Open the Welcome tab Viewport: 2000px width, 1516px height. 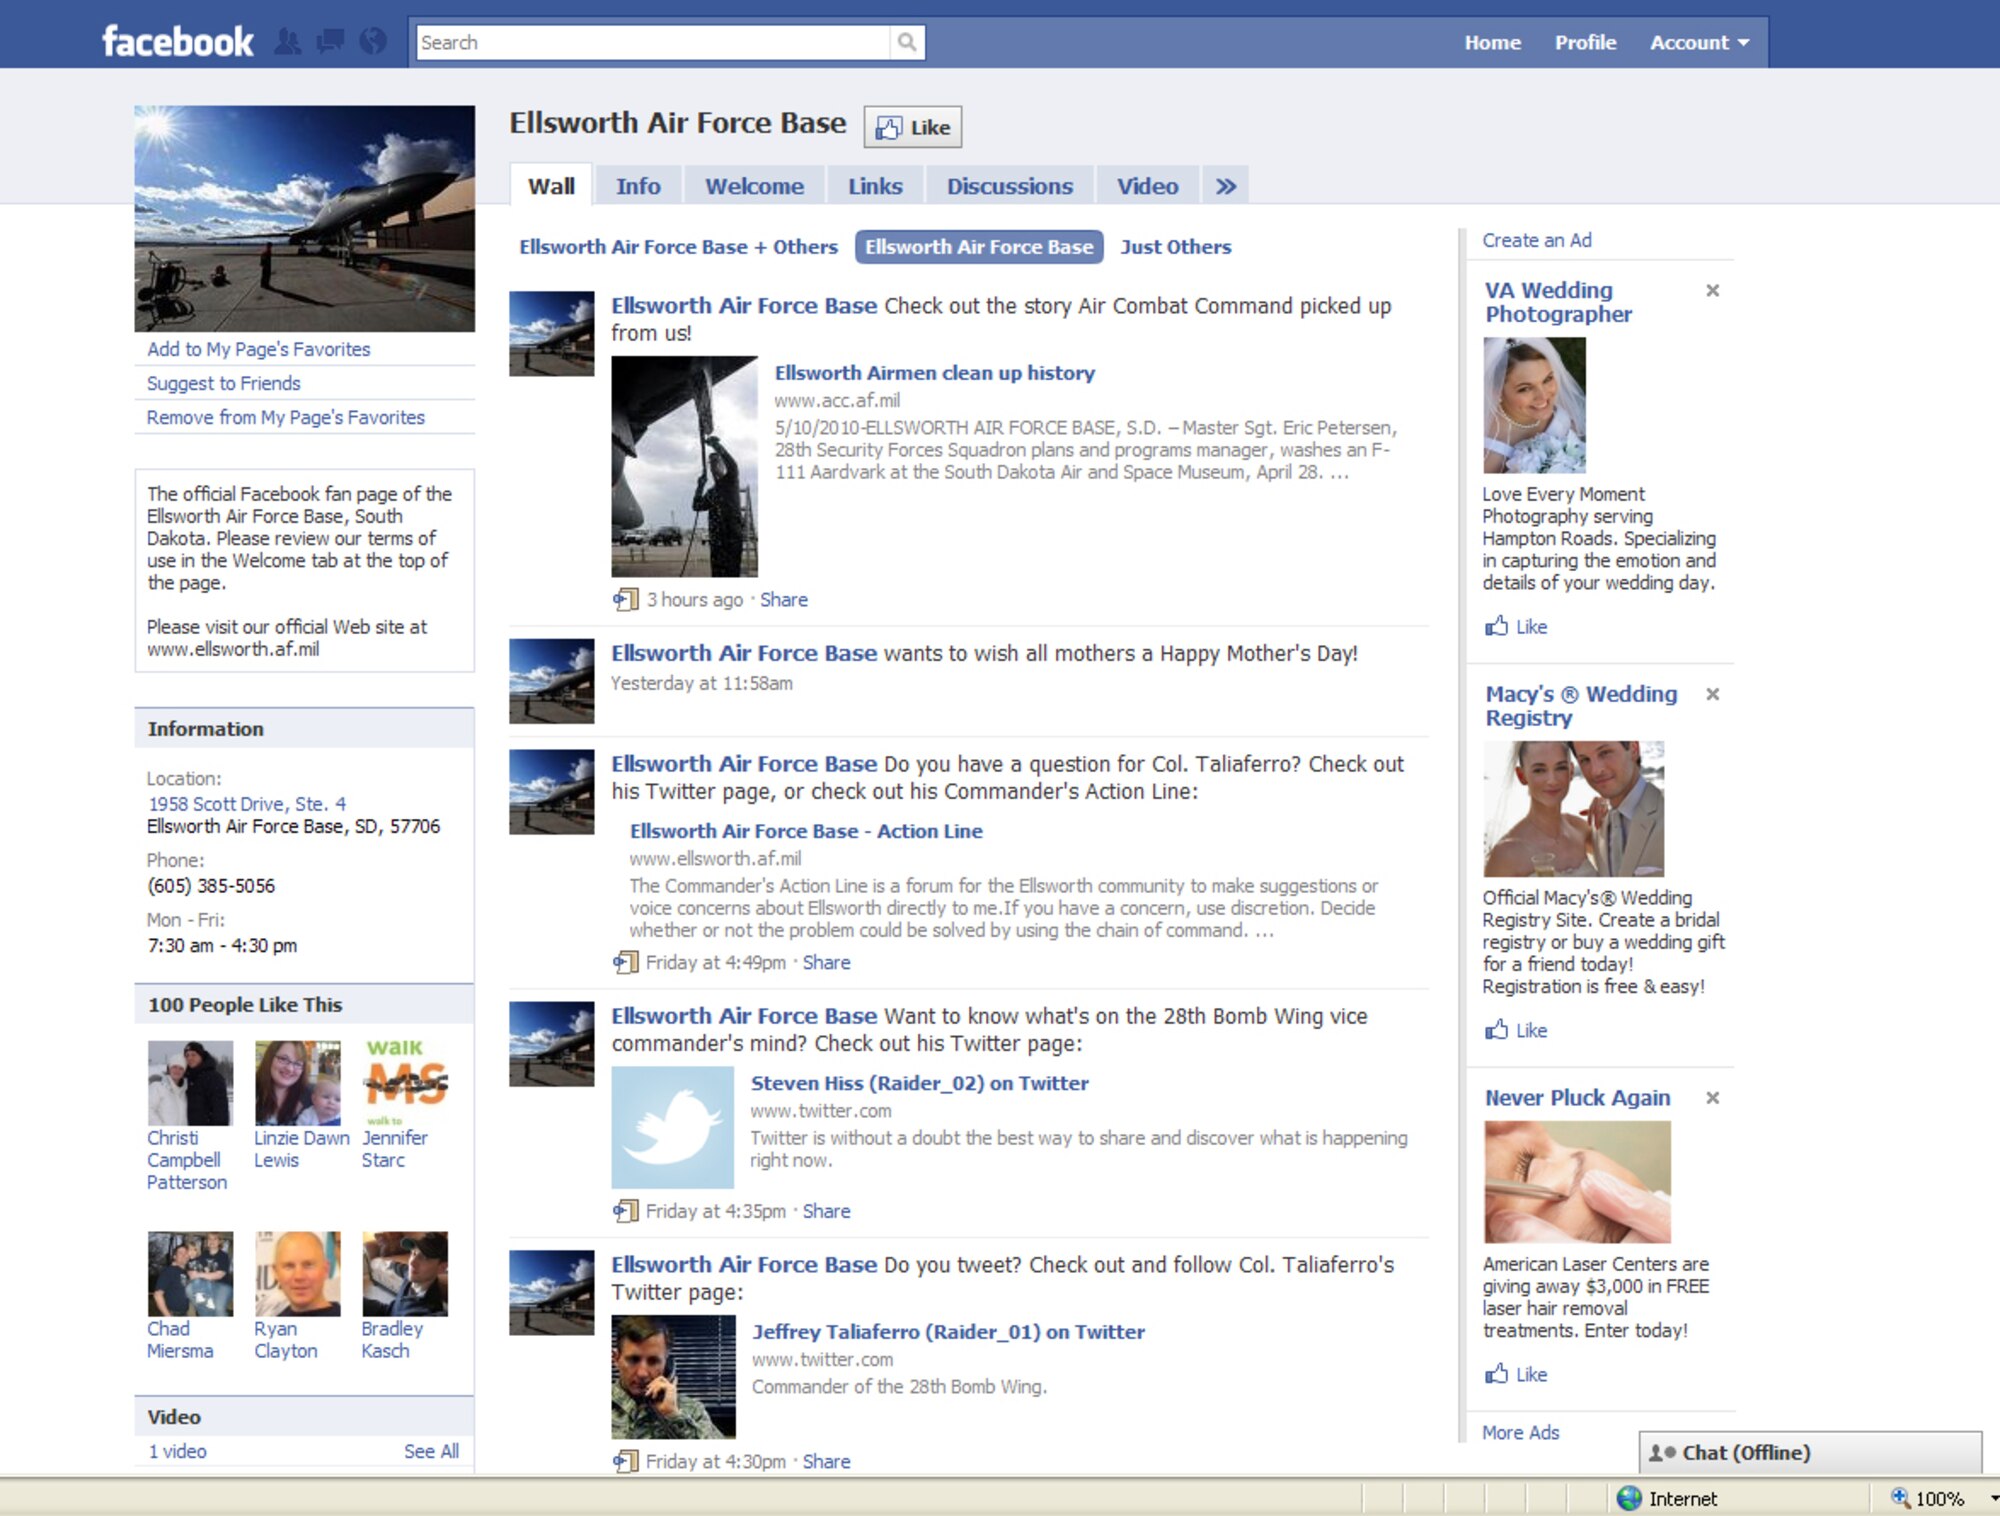tap(754, 186)
